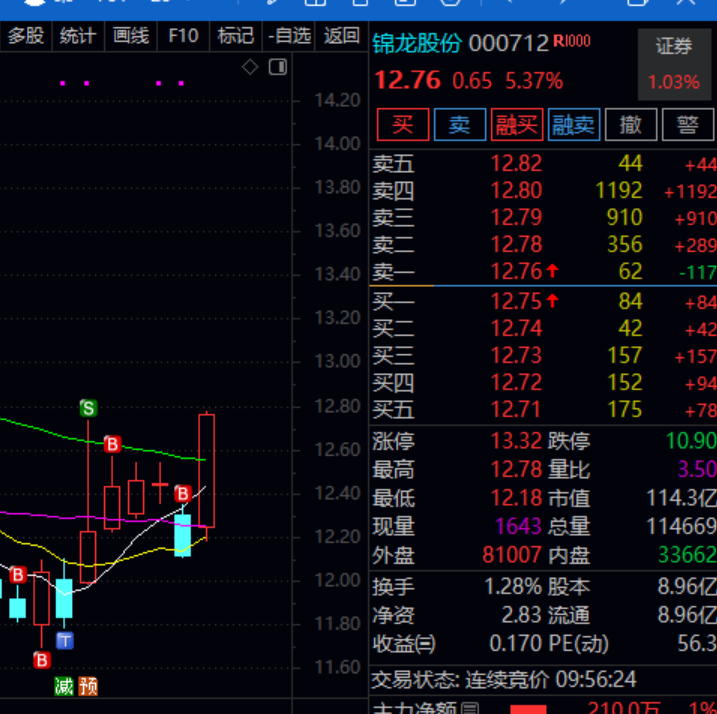This screenshot has width=717, height=714.
Task: Select the 卖四 row priced 12.80
Action: (x=543, y=190)
